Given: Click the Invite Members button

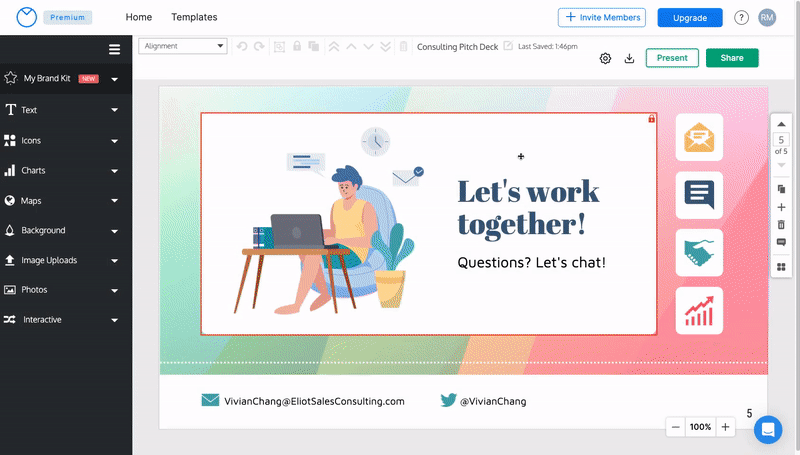Looking at the screenshot, I should pyautogui.click(x=602, y=18).
